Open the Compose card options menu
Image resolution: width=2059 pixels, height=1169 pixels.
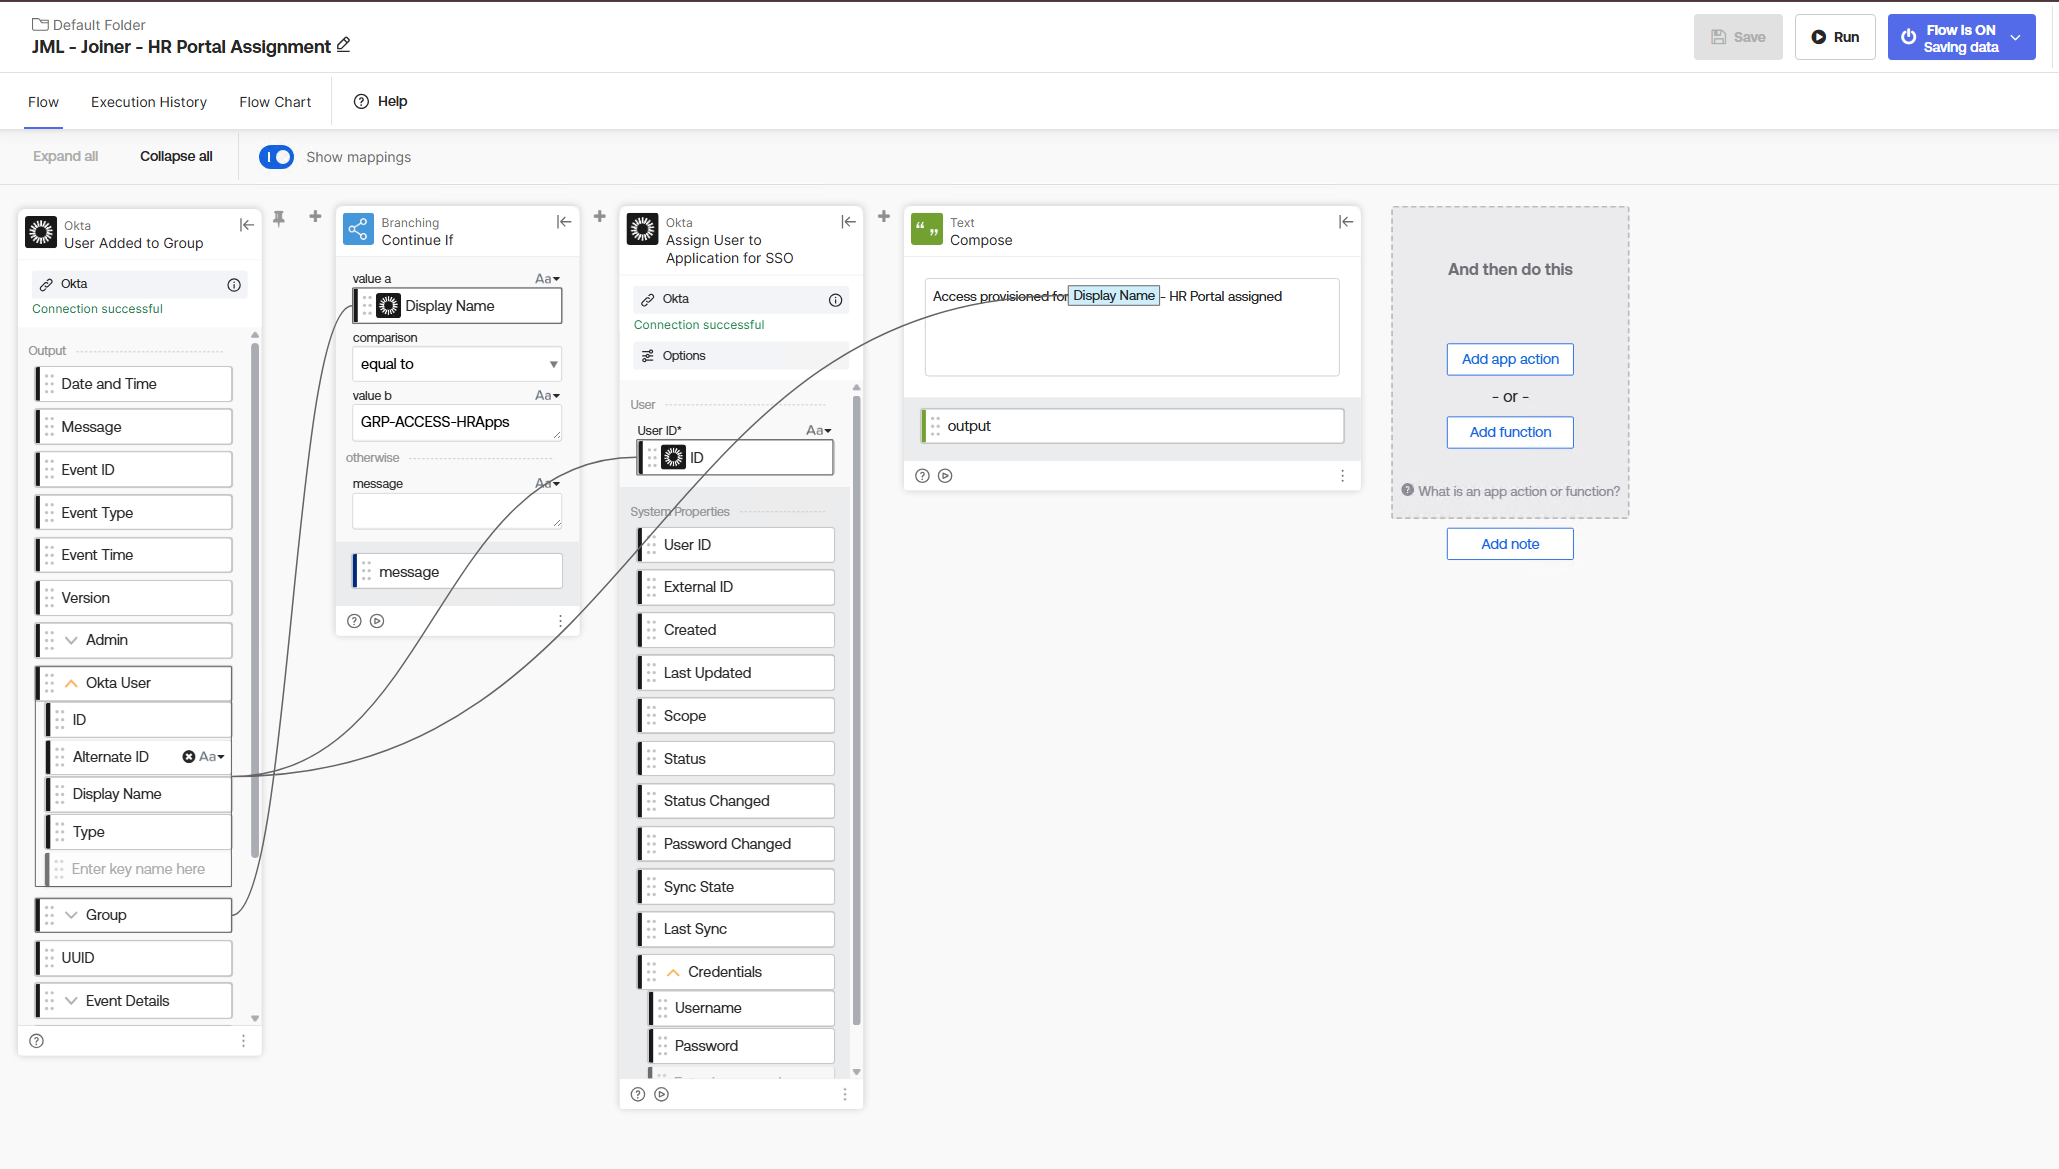(x=1342, y=476)
